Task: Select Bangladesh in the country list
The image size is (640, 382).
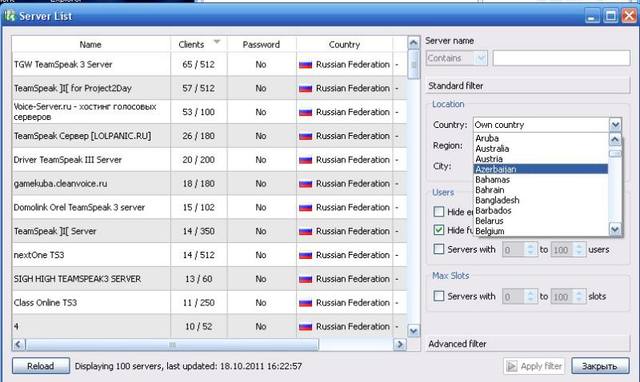Action: click(x=540, y=200)
